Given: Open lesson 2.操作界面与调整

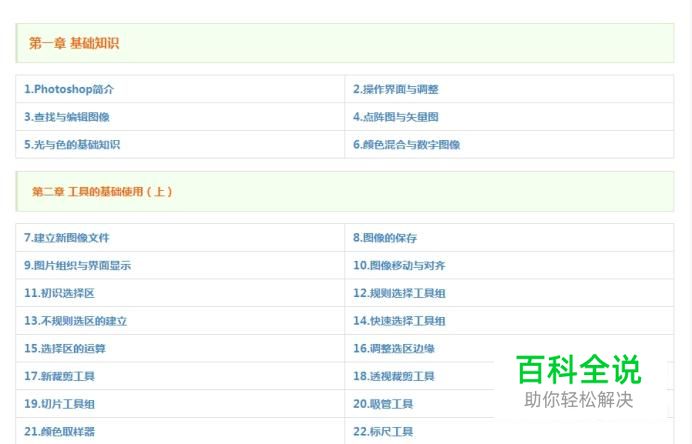Looking at the screenshot, I should coord(395,89).
